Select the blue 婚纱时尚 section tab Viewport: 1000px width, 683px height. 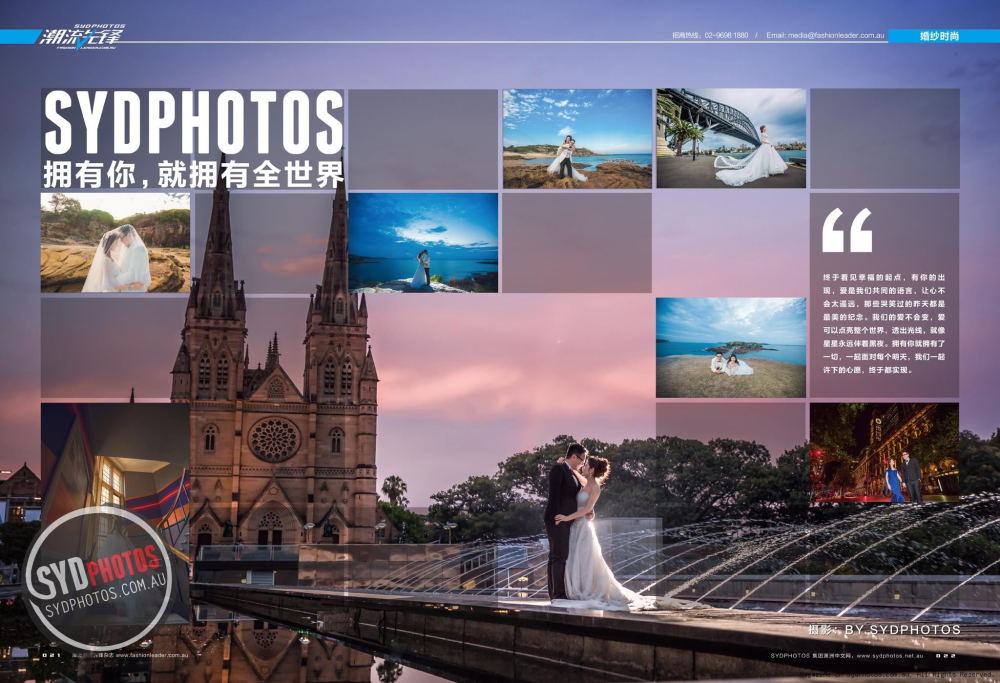[943, 36]
